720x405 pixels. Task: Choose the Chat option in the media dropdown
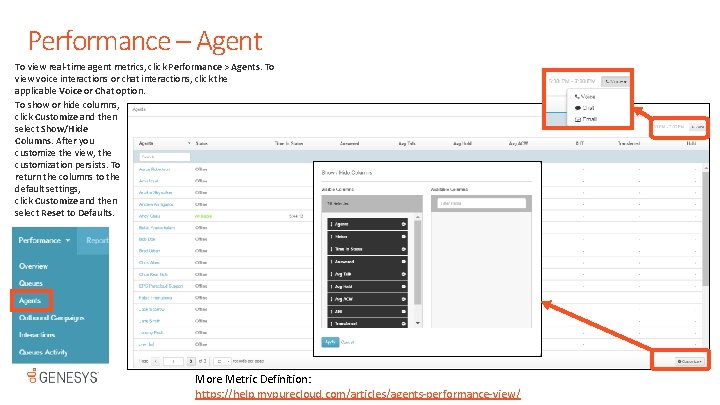pyautogui.click(x=585, y=108)
